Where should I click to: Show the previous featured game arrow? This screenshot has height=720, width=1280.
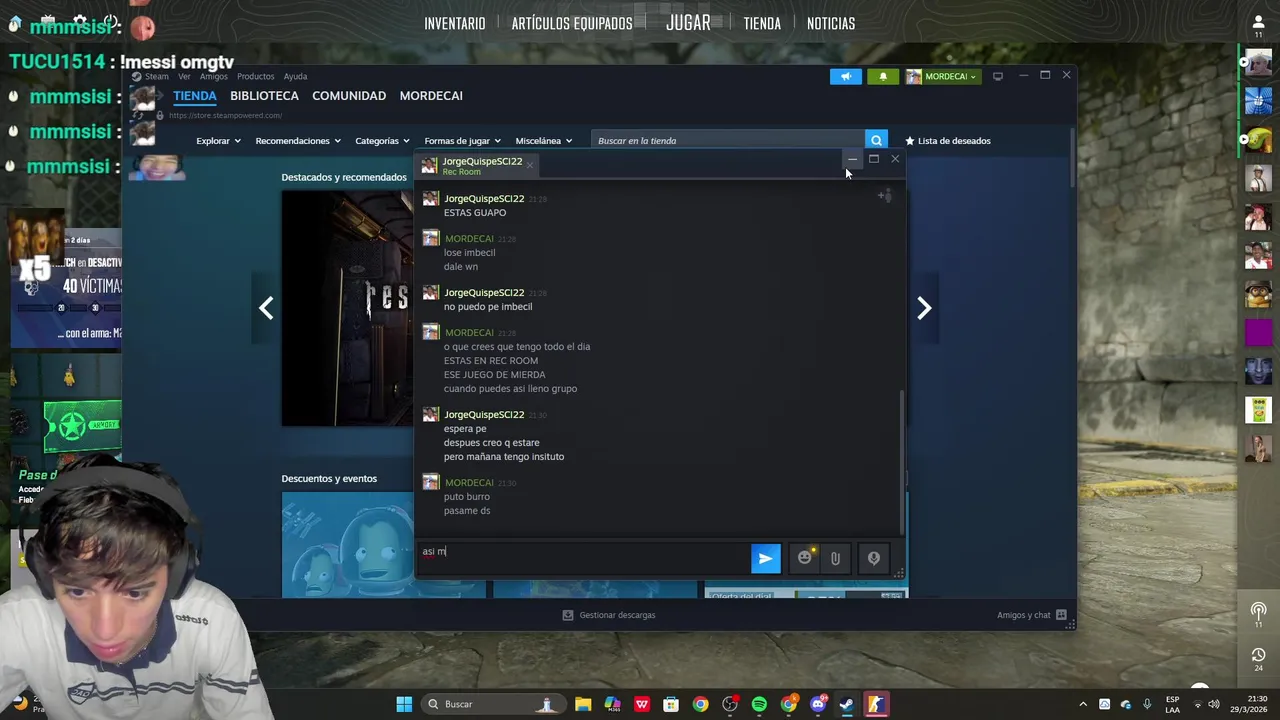[266, 308]
